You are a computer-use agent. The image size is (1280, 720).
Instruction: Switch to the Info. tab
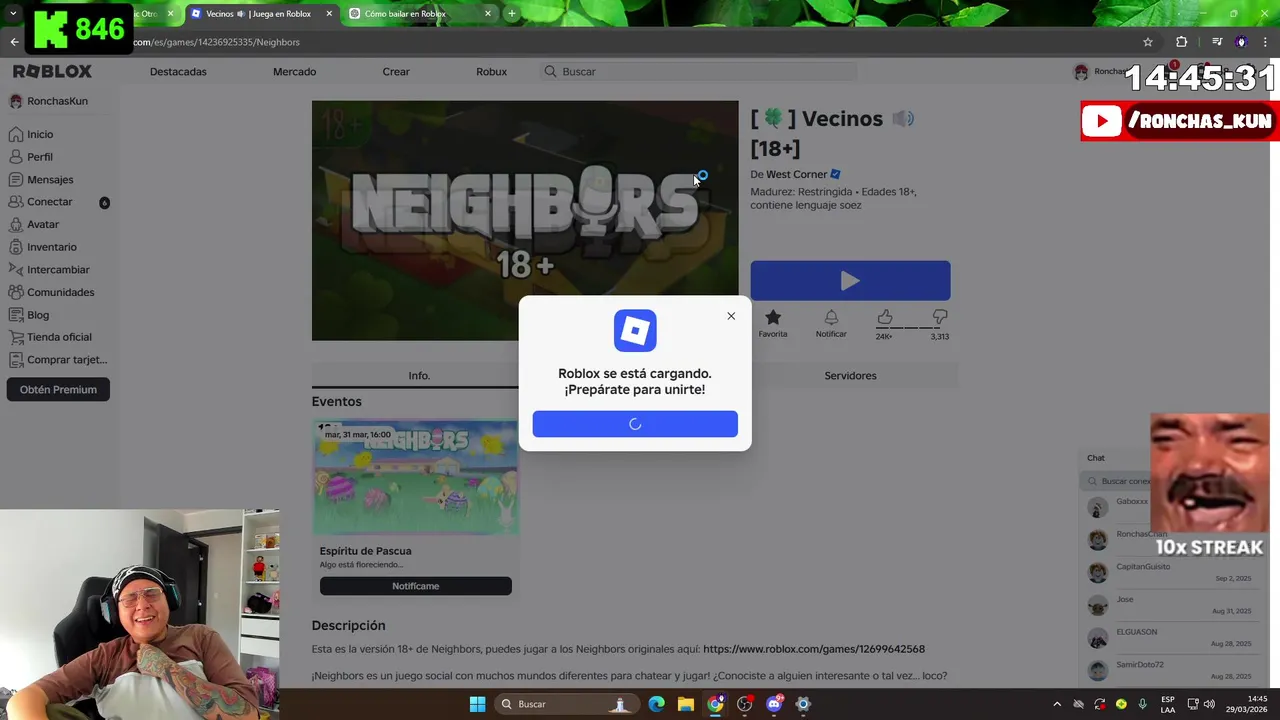pos(419,376)
